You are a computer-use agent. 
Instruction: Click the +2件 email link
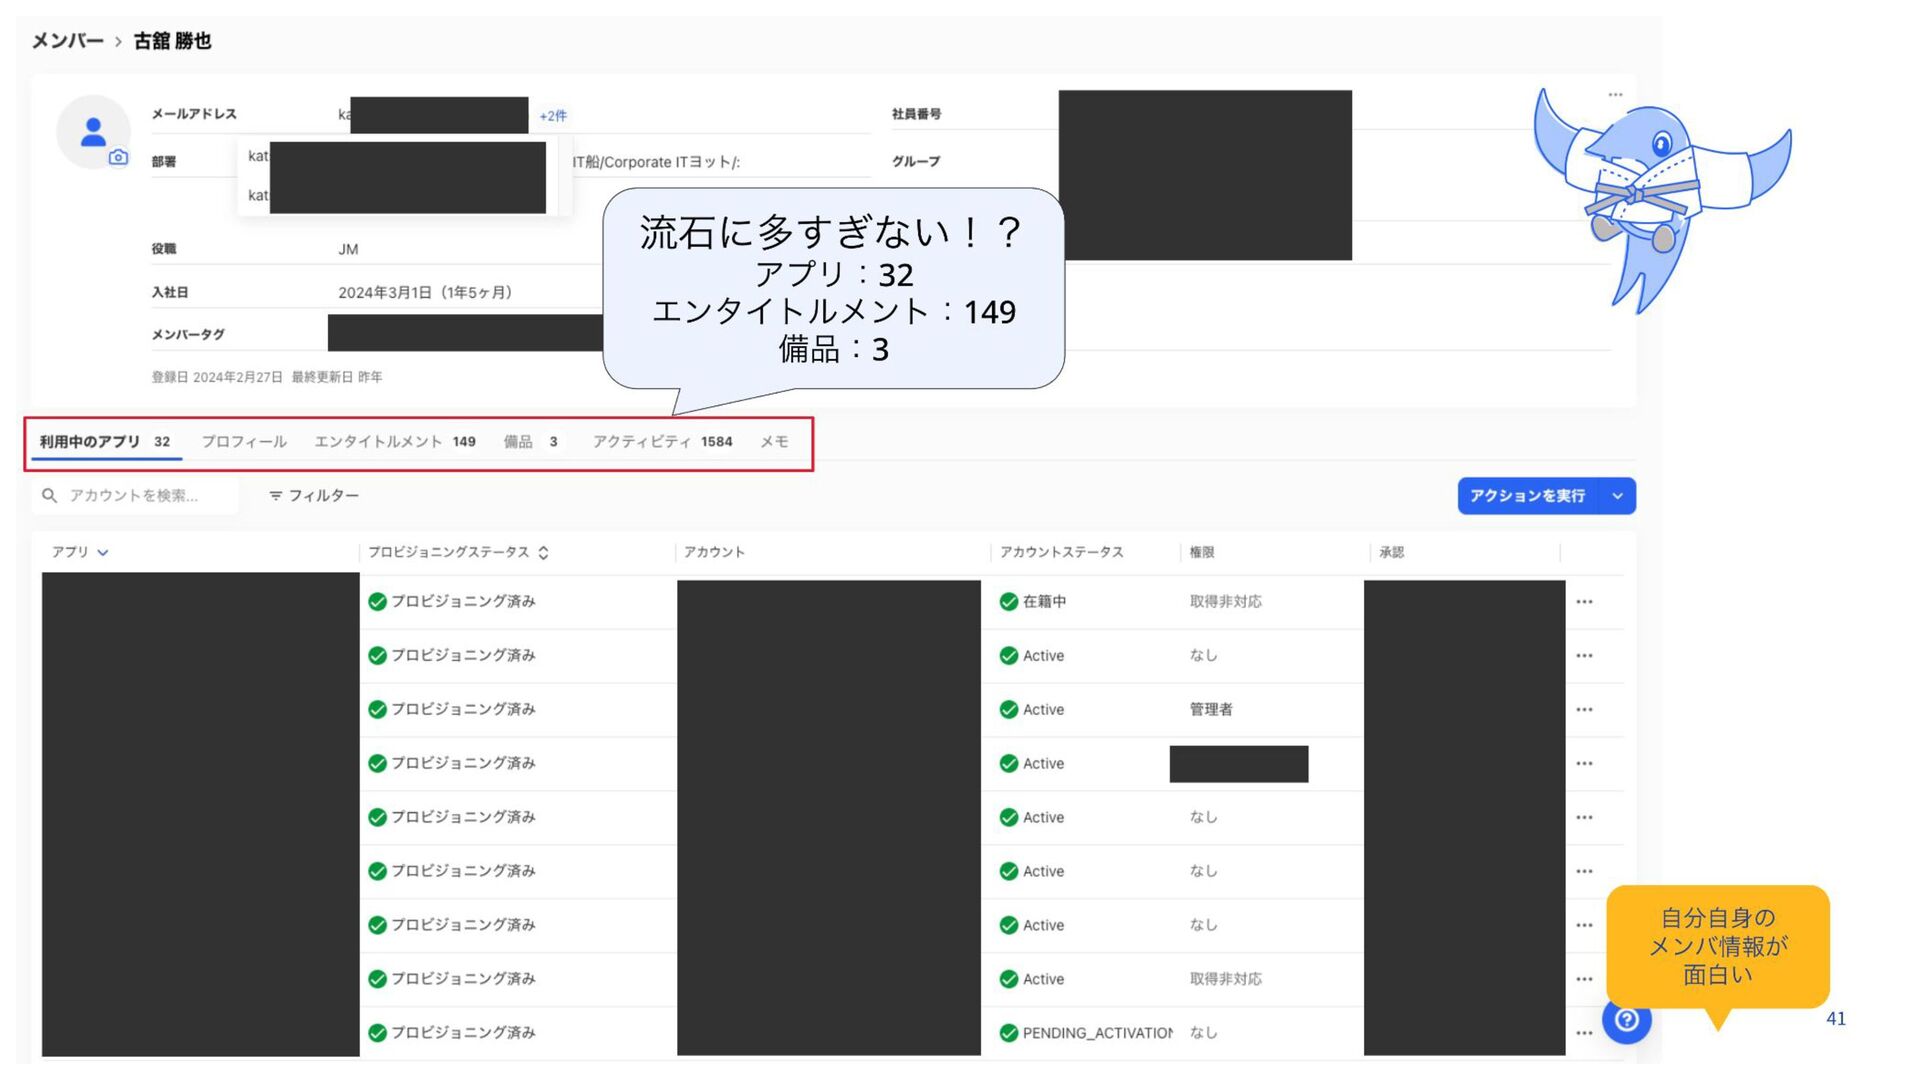pos(553,116)
